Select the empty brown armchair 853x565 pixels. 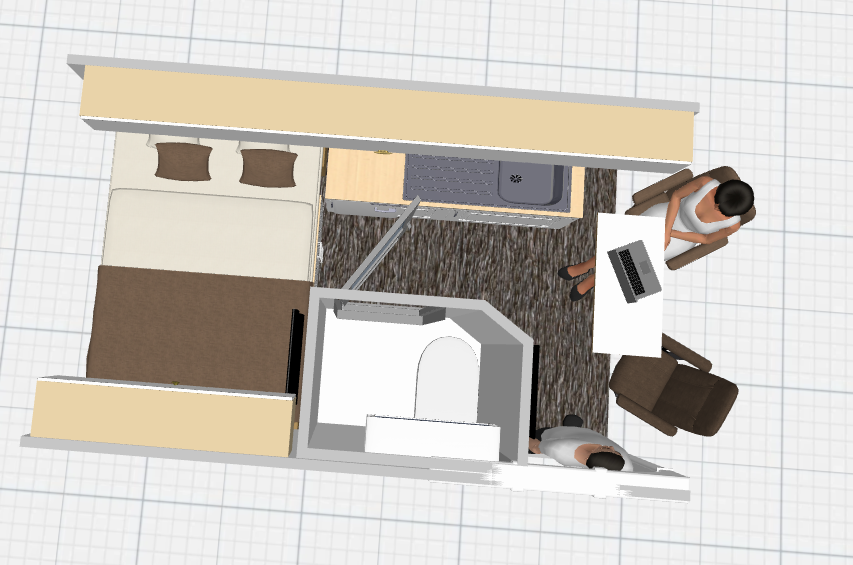click(674, 387)
